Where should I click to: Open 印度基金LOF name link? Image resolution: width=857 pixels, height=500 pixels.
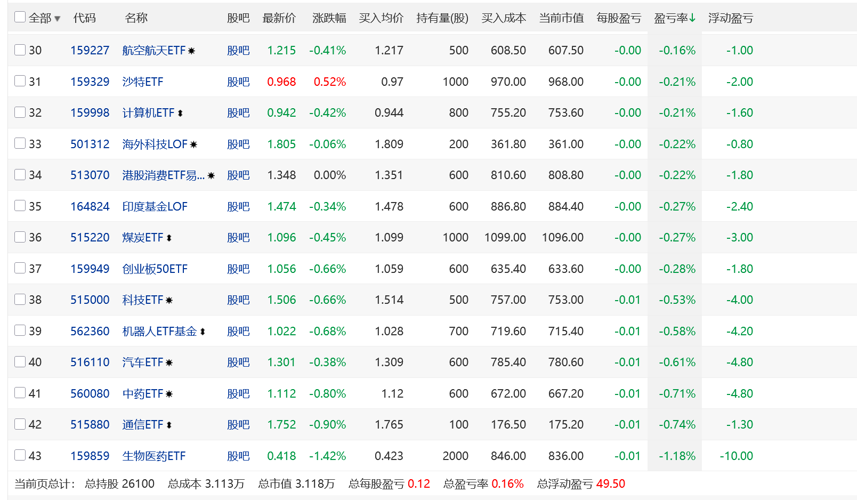coord(155,207)
